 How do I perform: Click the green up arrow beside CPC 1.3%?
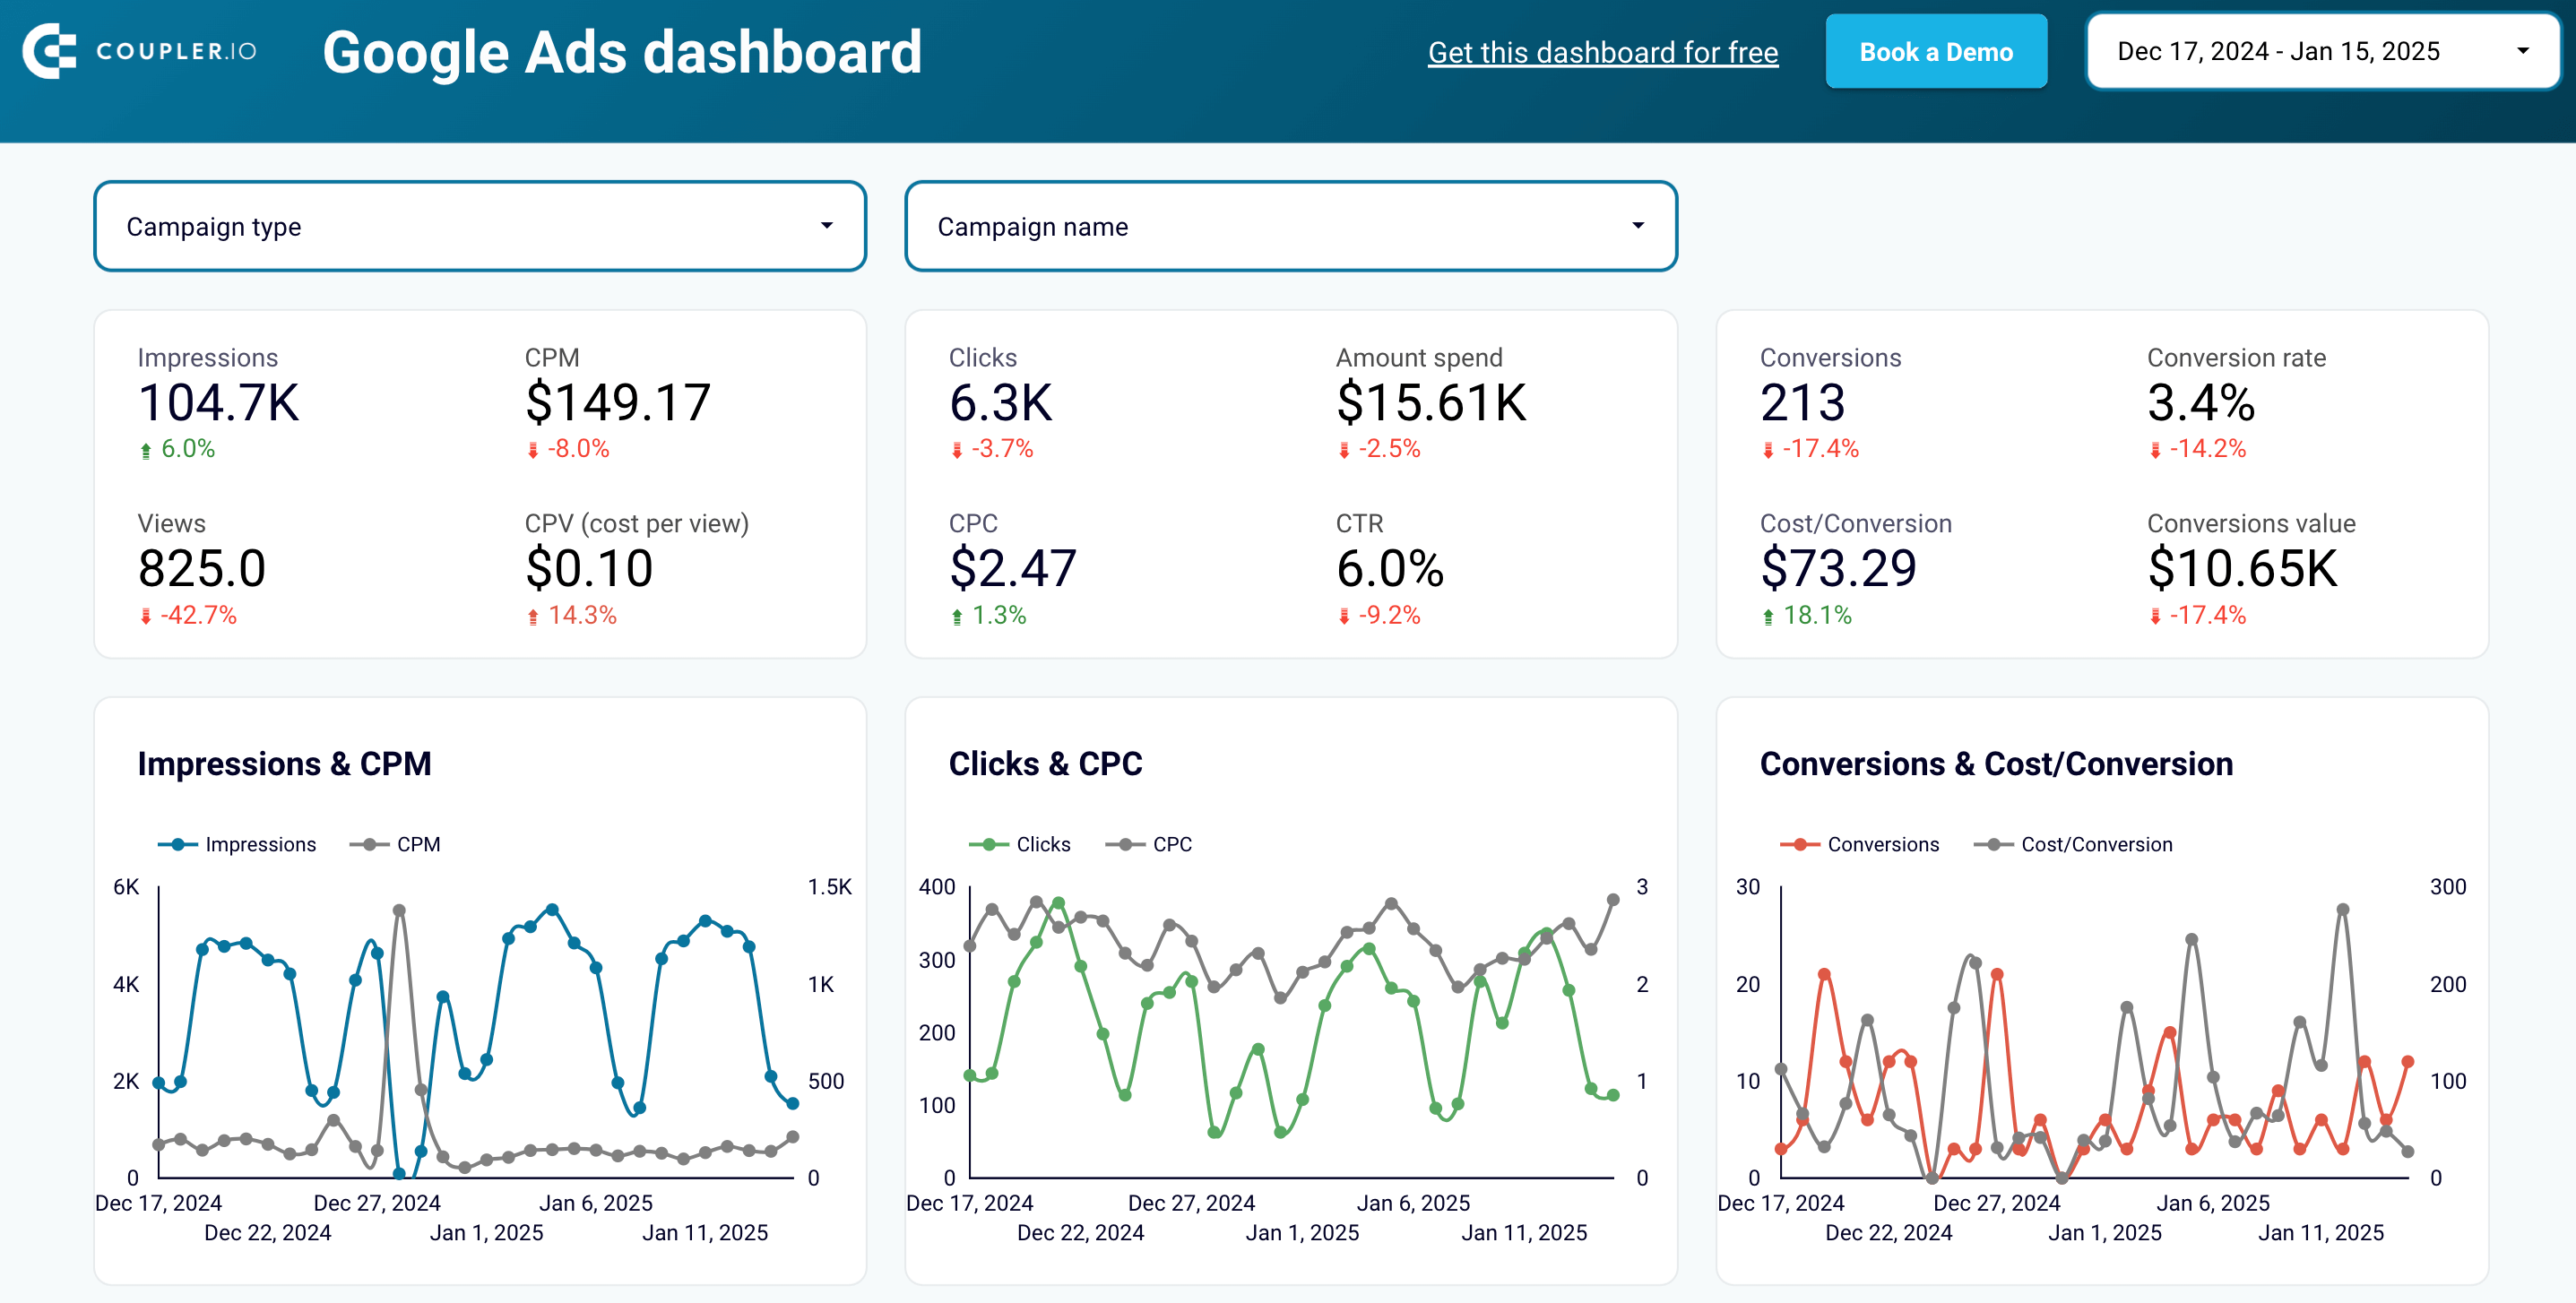click(x=957, y=616)
